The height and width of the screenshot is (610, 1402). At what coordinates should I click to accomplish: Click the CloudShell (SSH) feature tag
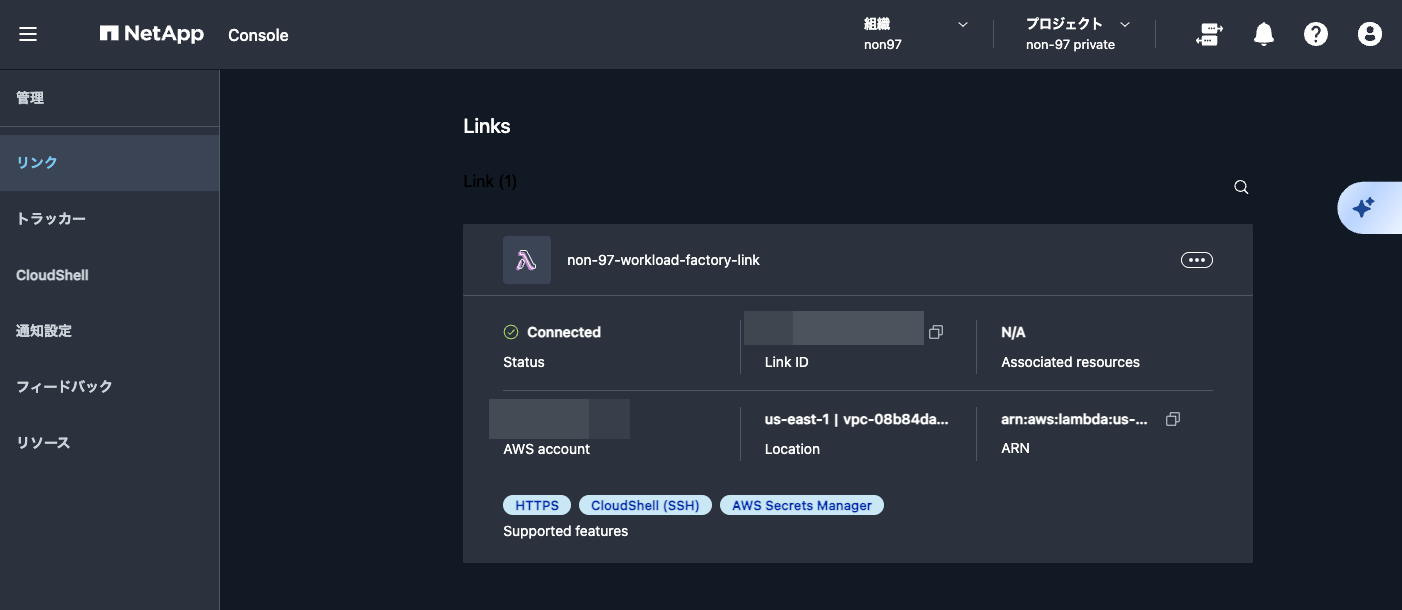[645, 505]
